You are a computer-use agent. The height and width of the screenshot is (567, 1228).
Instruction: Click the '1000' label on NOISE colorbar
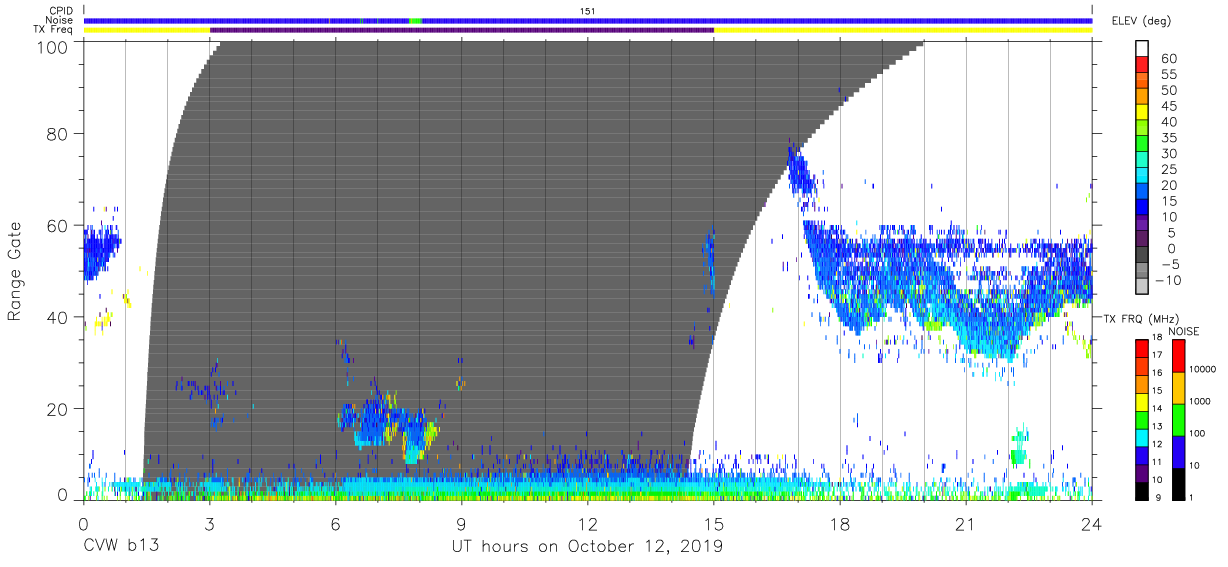point(1201,401)
